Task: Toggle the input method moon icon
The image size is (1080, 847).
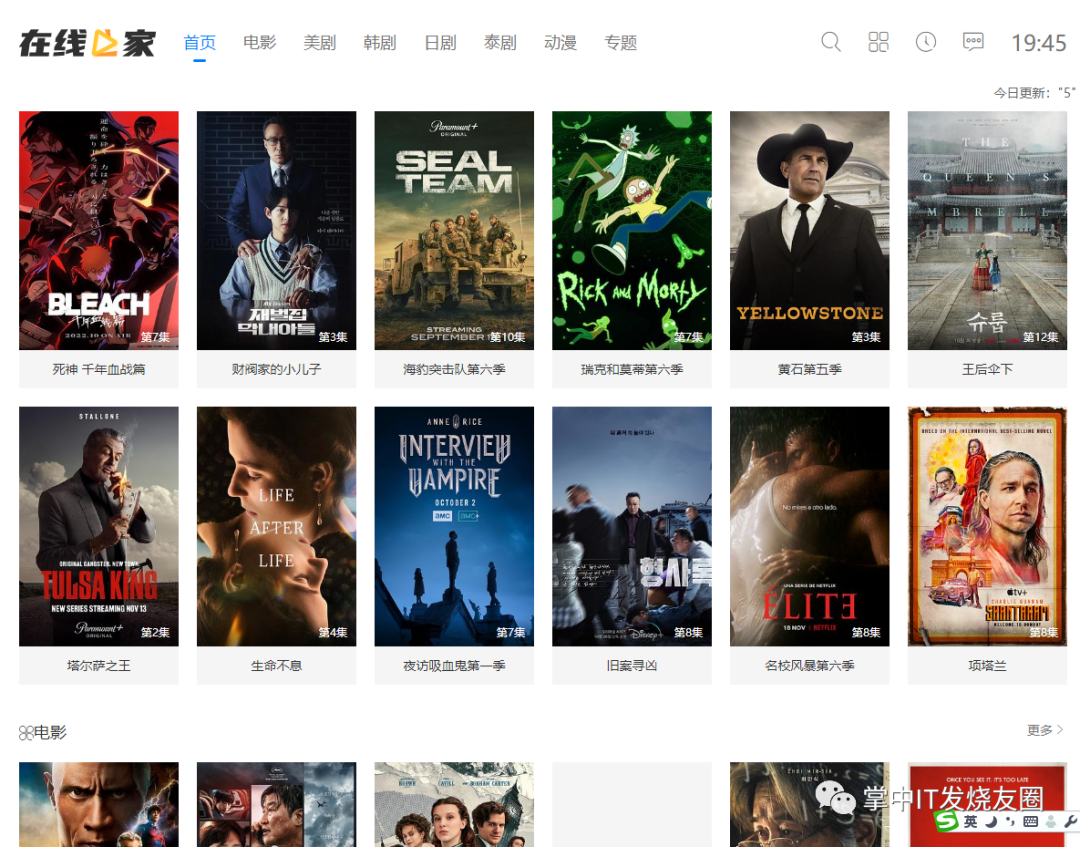Action: (x=990, y=821)
